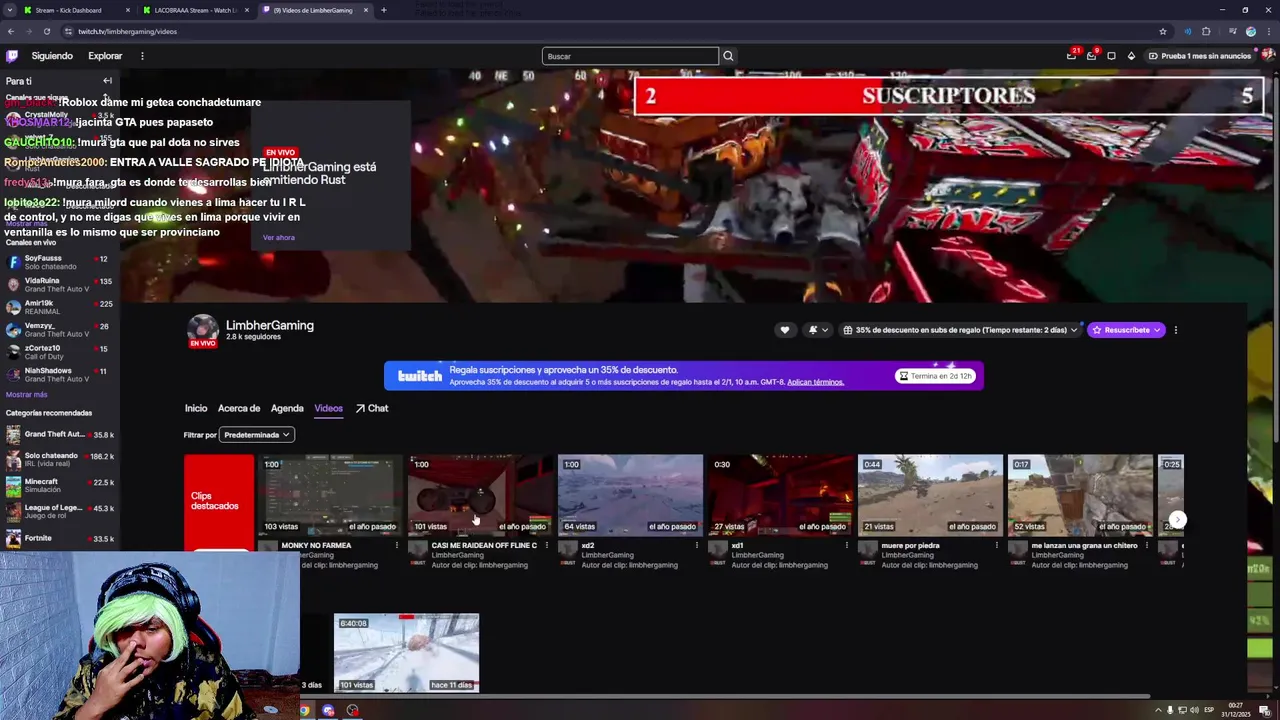Open options for CASI ME RAIDEAN clip
The height and width of the screenshot is (720, 1280).
point(547,546)
